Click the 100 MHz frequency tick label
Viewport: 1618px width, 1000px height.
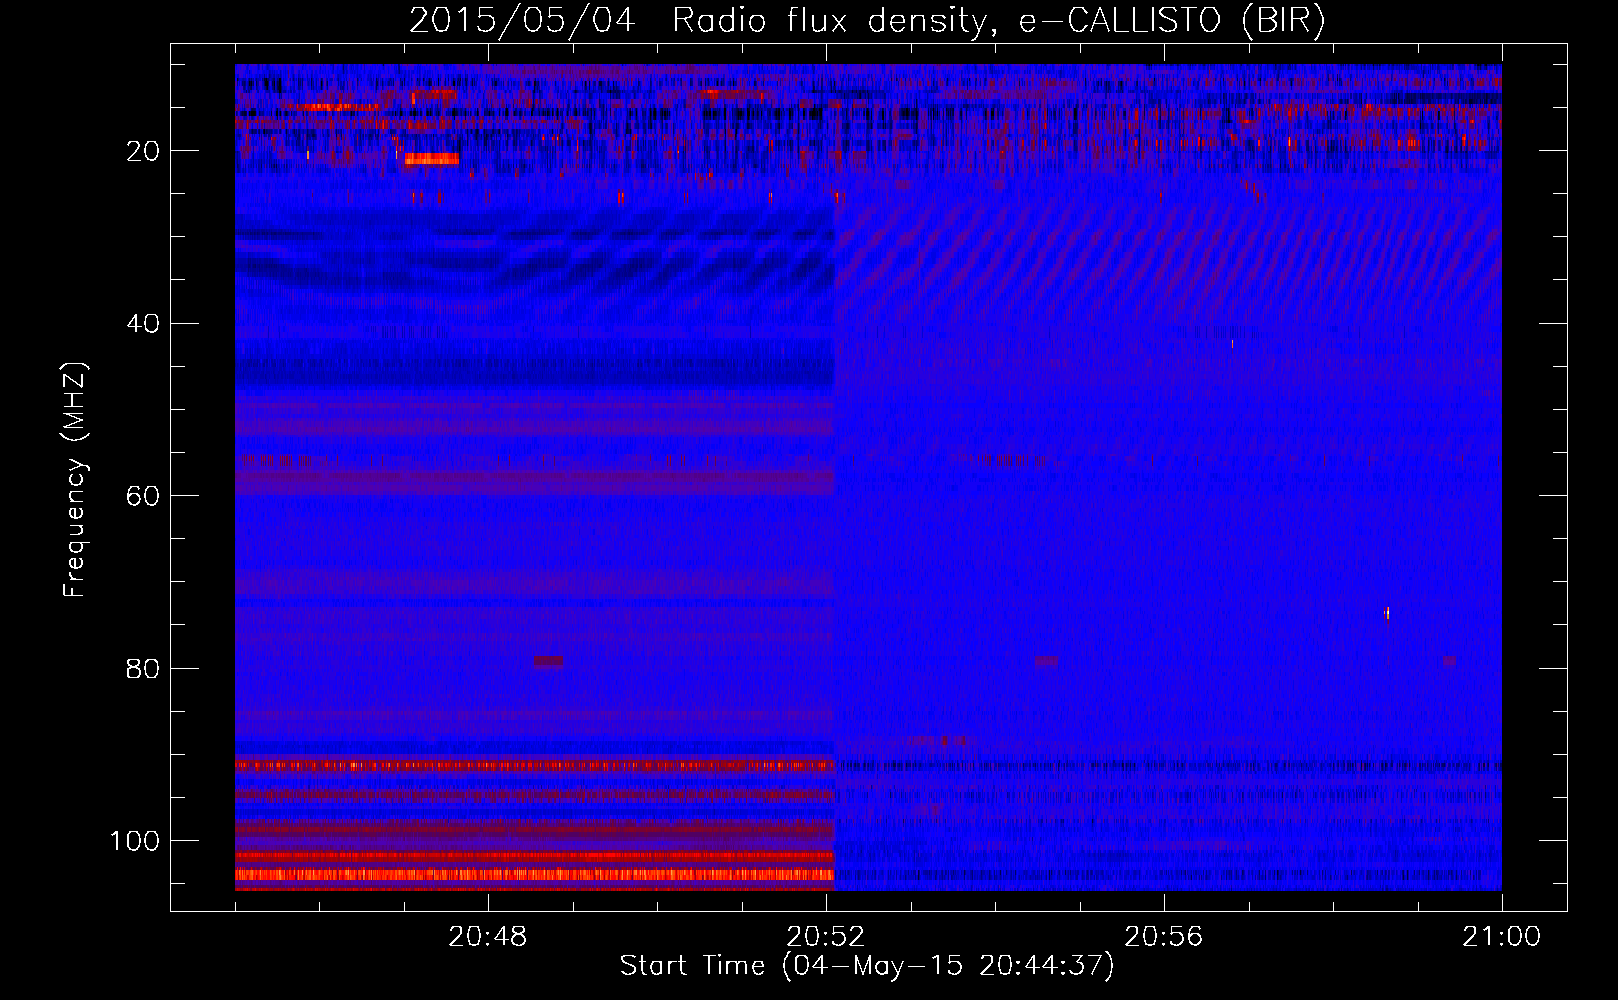tap(135, 841)
